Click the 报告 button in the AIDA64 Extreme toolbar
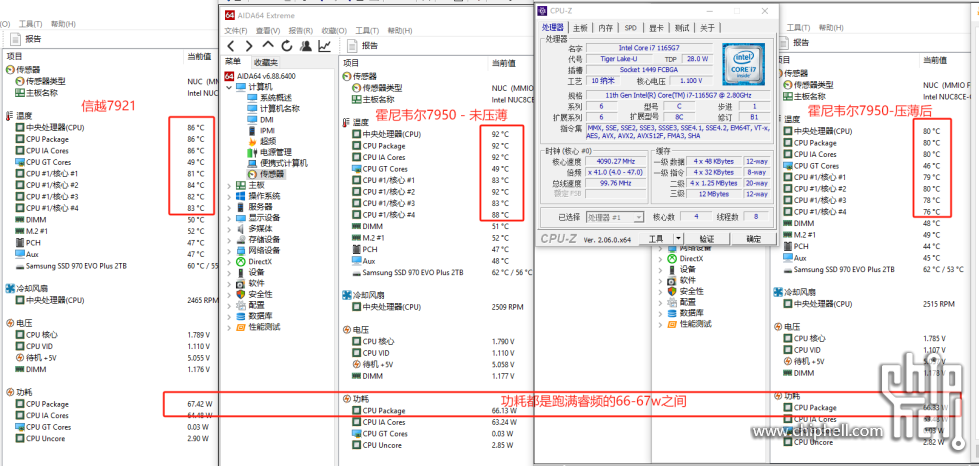This screenshot has height=466, width=979. (x=362, y=46)
